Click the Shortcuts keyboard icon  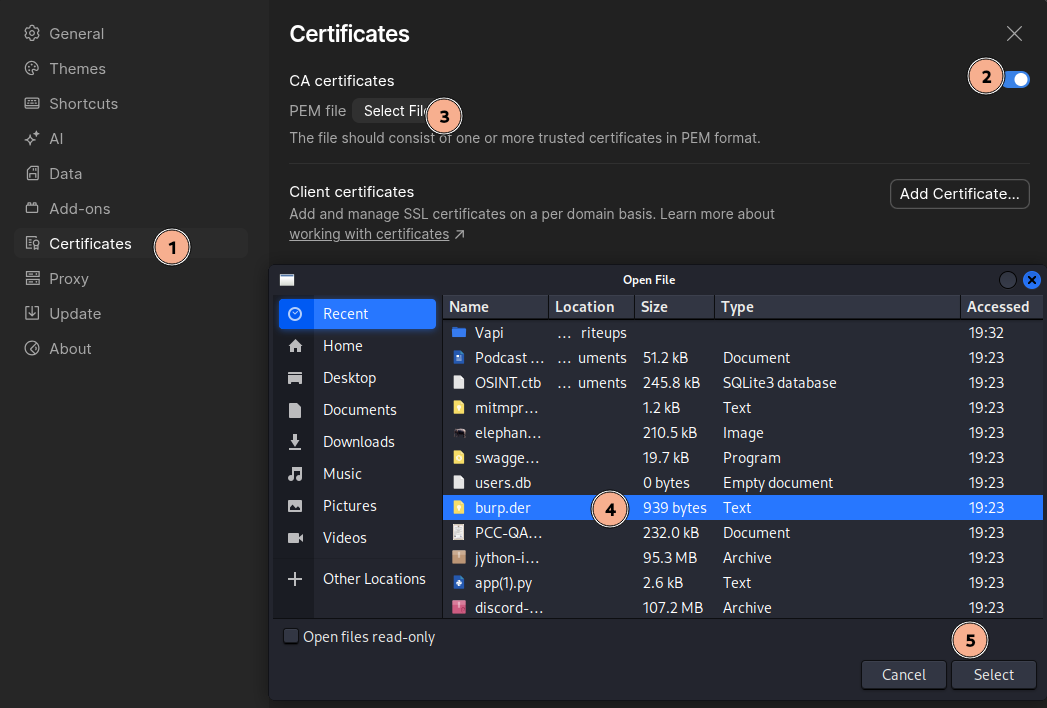pos(32,104)
